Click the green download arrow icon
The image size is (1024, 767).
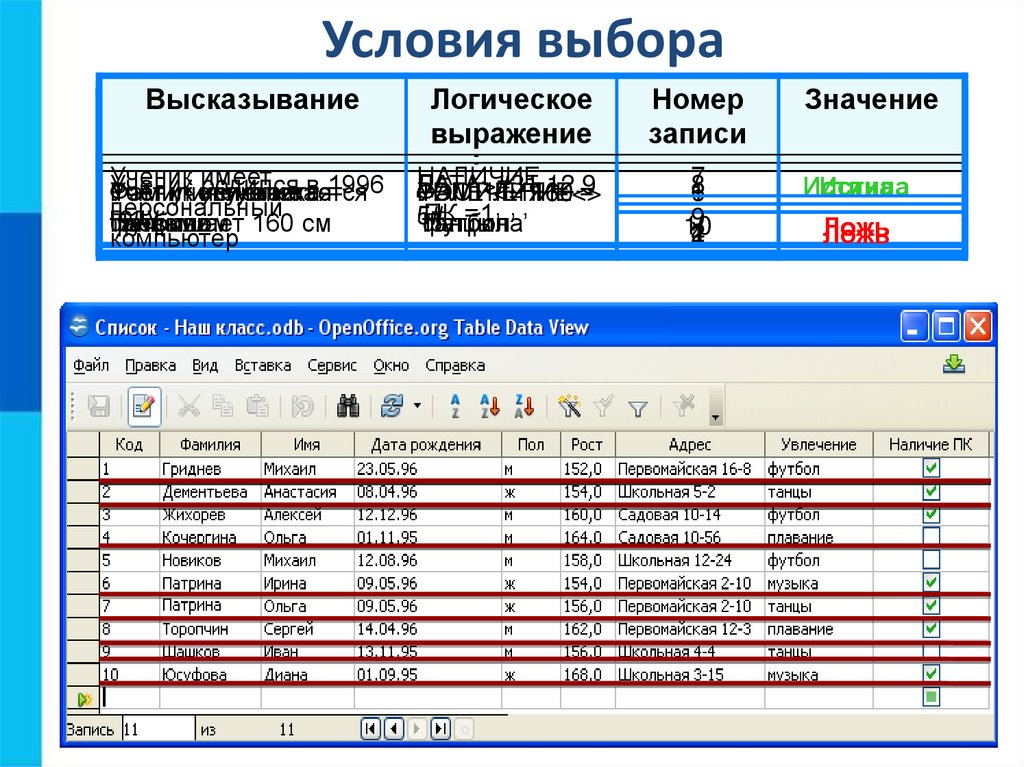pyautogui.click(x=953, y=365)
